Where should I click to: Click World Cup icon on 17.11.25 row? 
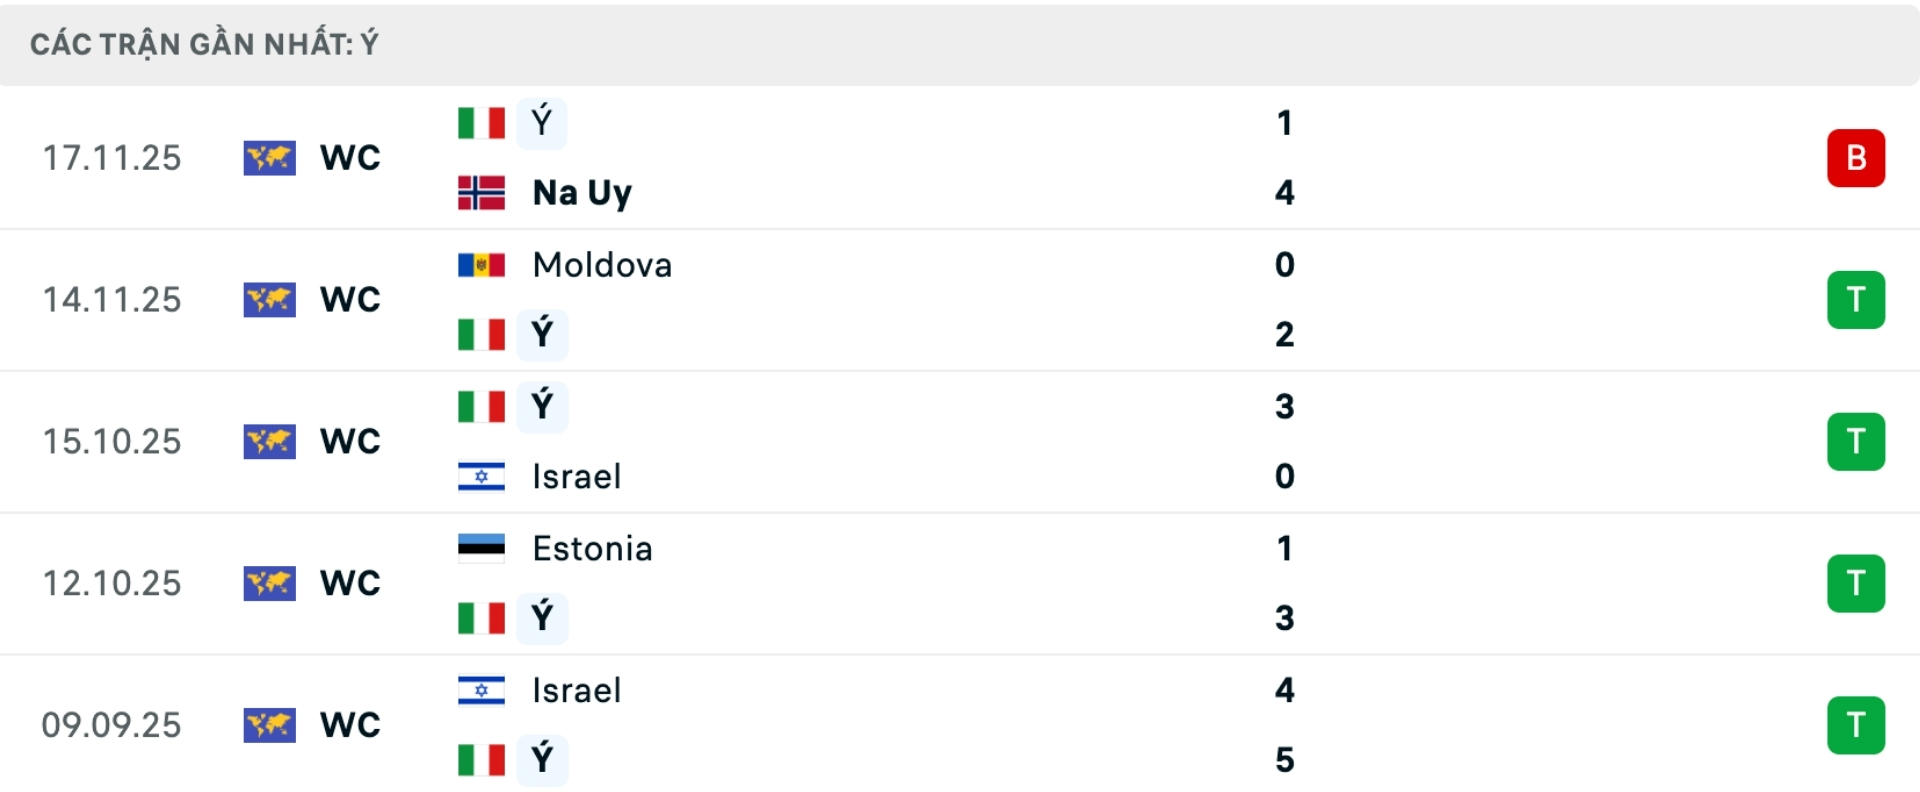pos(269,158)
